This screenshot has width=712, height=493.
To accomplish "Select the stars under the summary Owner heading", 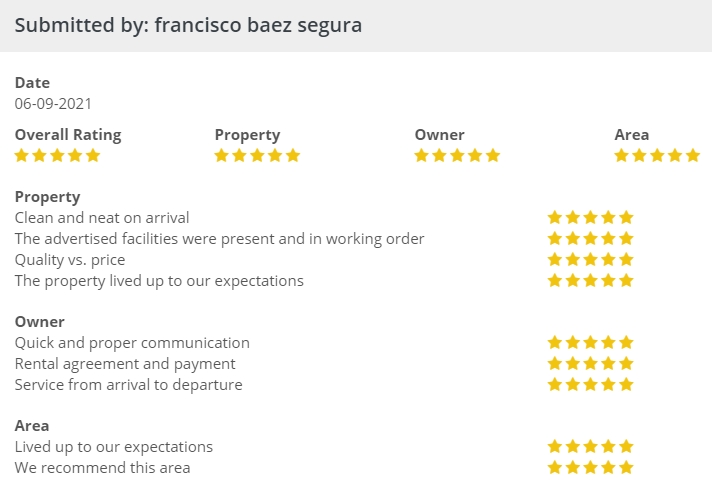I will tap(457, 155).
